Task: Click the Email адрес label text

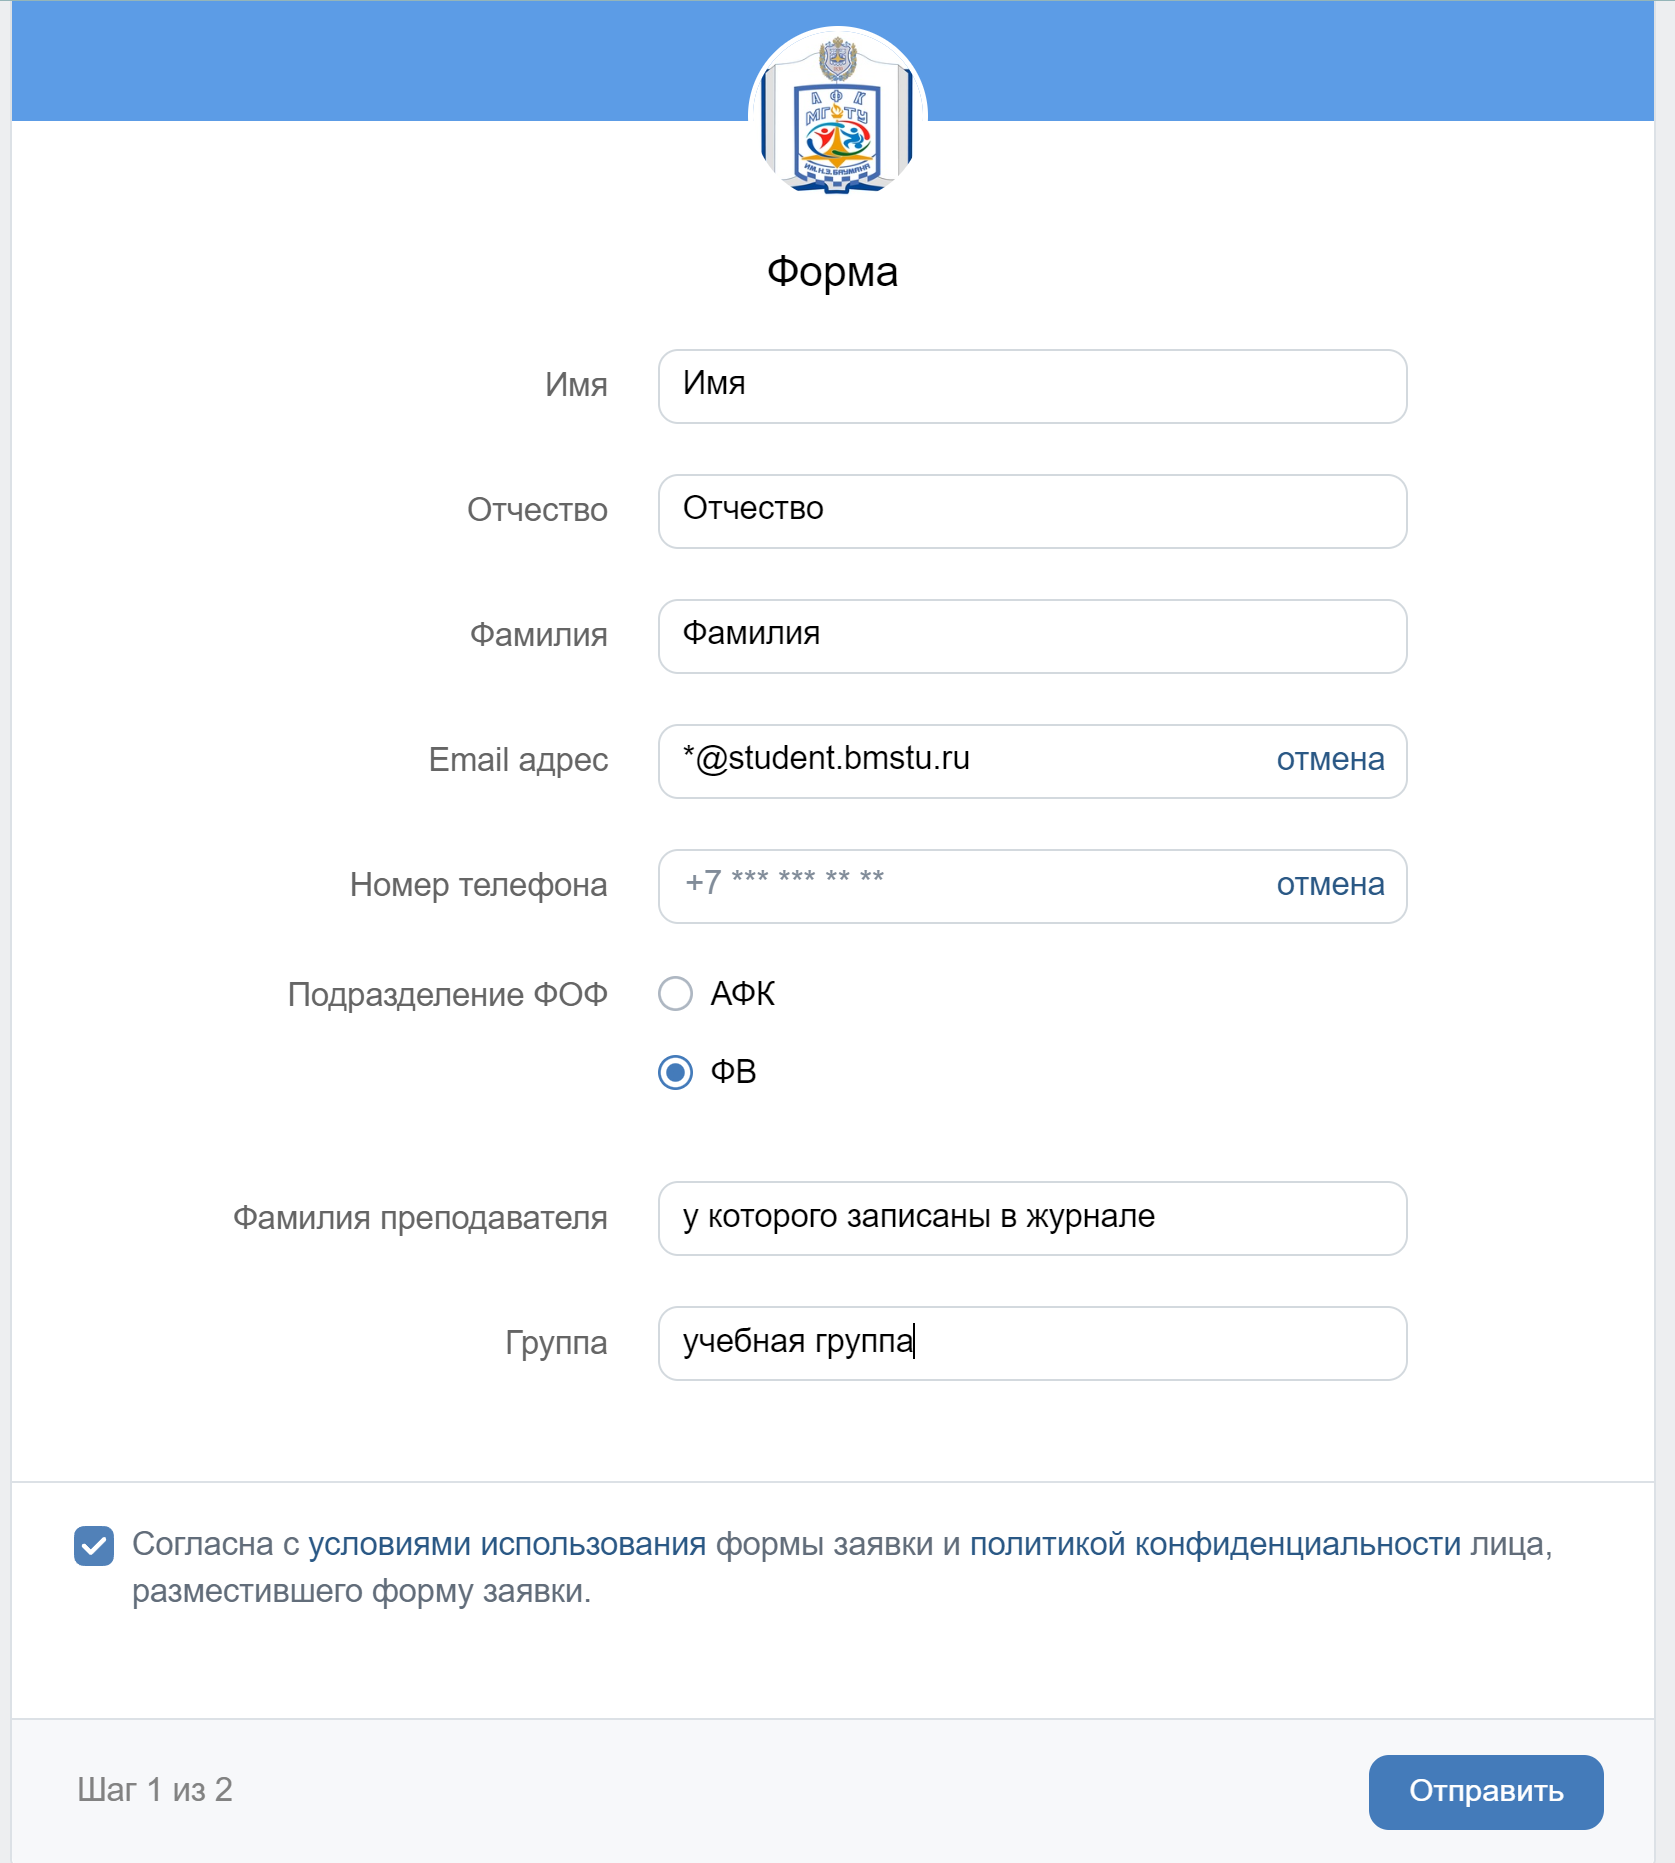Action: 518,760
